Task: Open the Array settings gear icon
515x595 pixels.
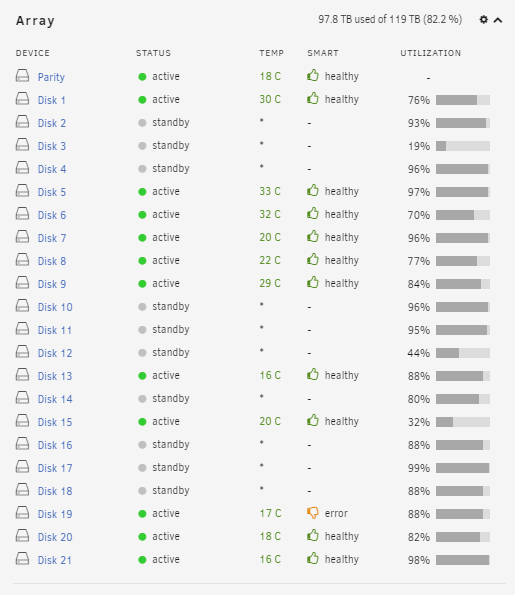Action: click(x=484, y=19)
